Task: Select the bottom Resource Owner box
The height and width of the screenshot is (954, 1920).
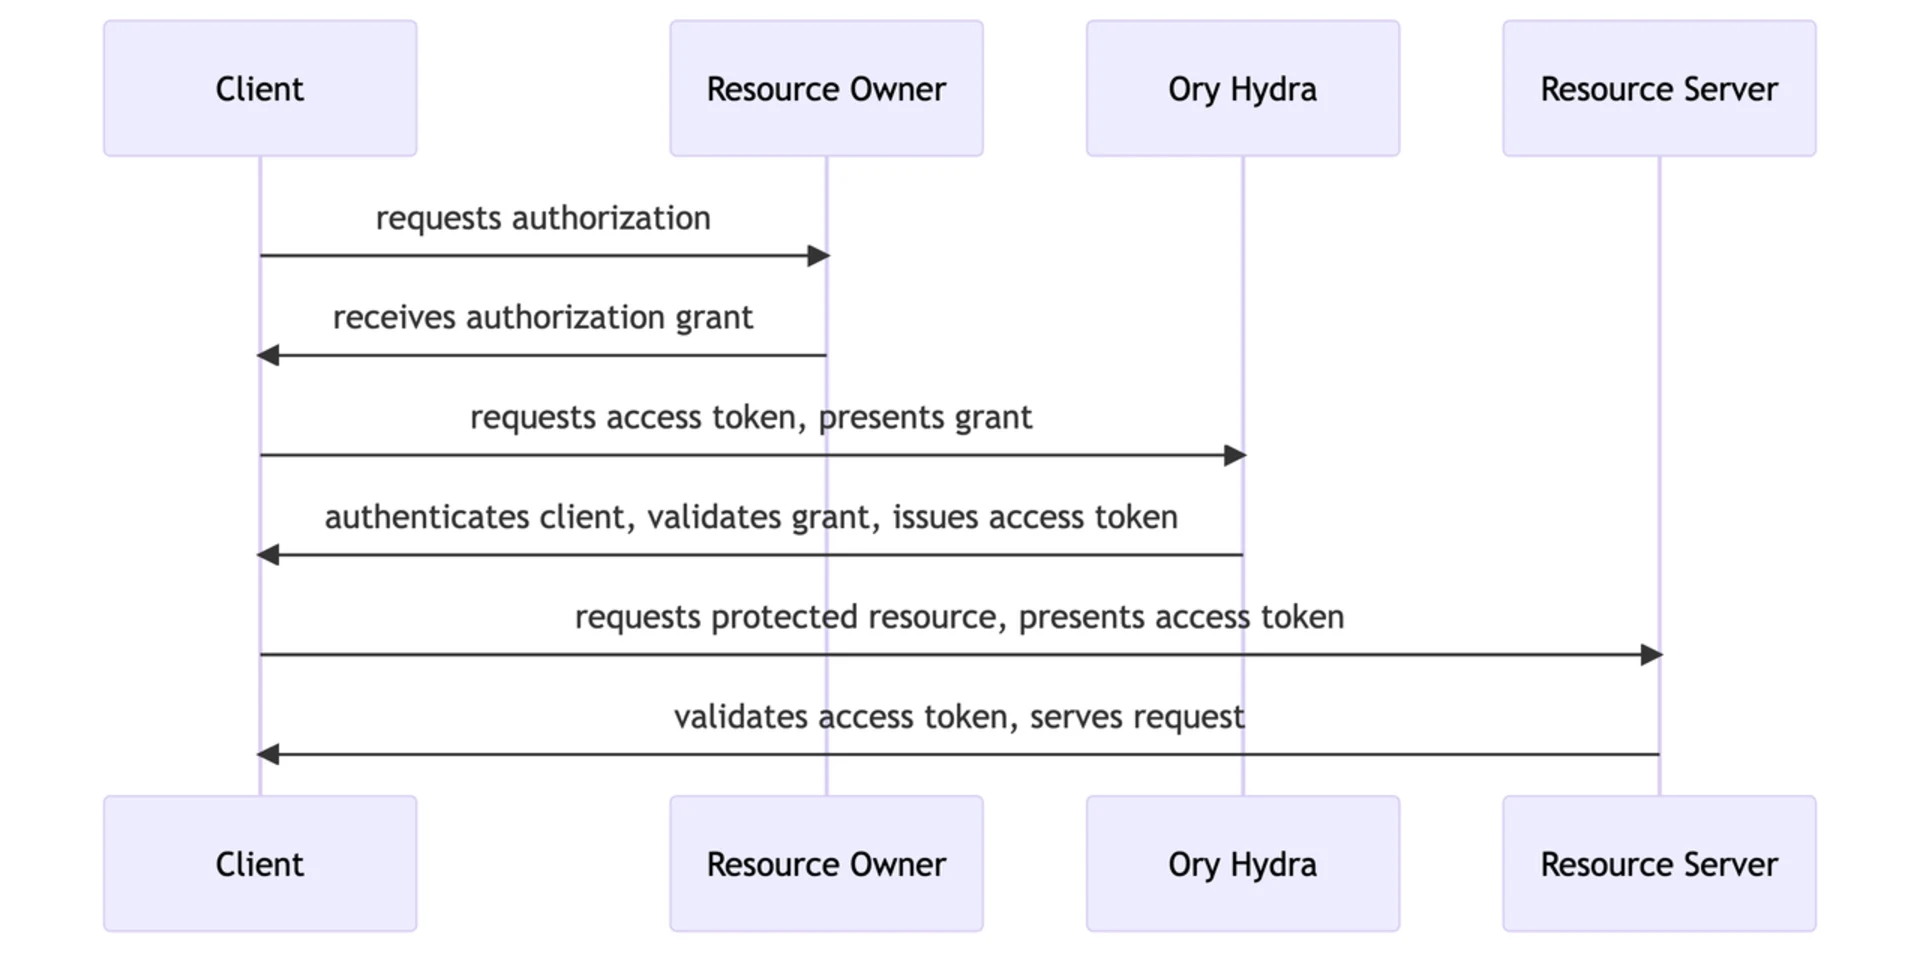Action: [x=825, y=863]
